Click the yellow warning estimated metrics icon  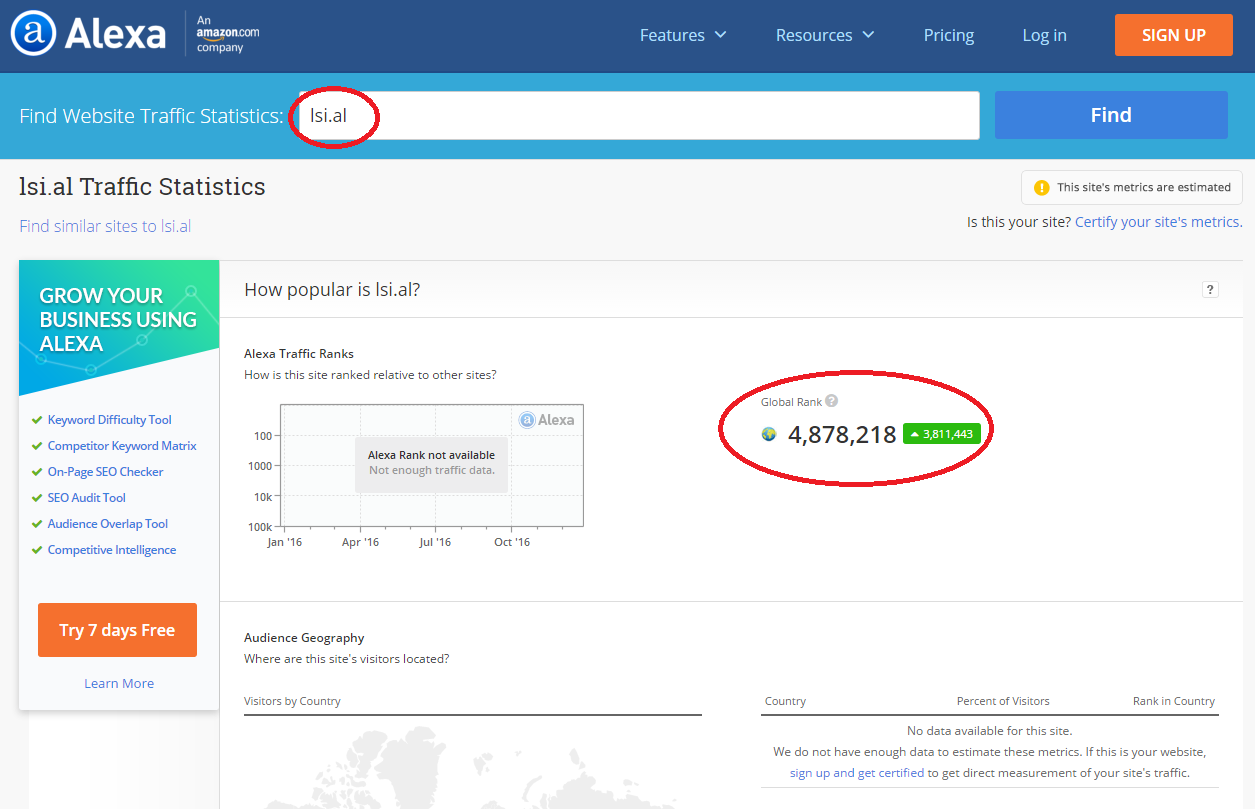1042,187
